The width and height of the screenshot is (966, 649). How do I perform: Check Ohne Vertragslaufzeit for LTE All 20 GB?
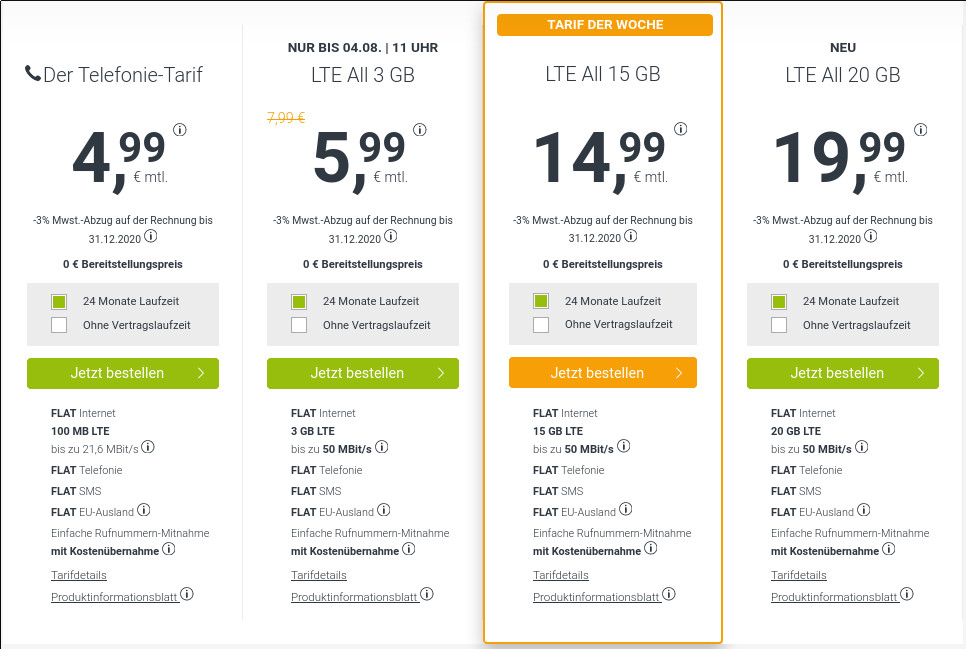(778, 325)
